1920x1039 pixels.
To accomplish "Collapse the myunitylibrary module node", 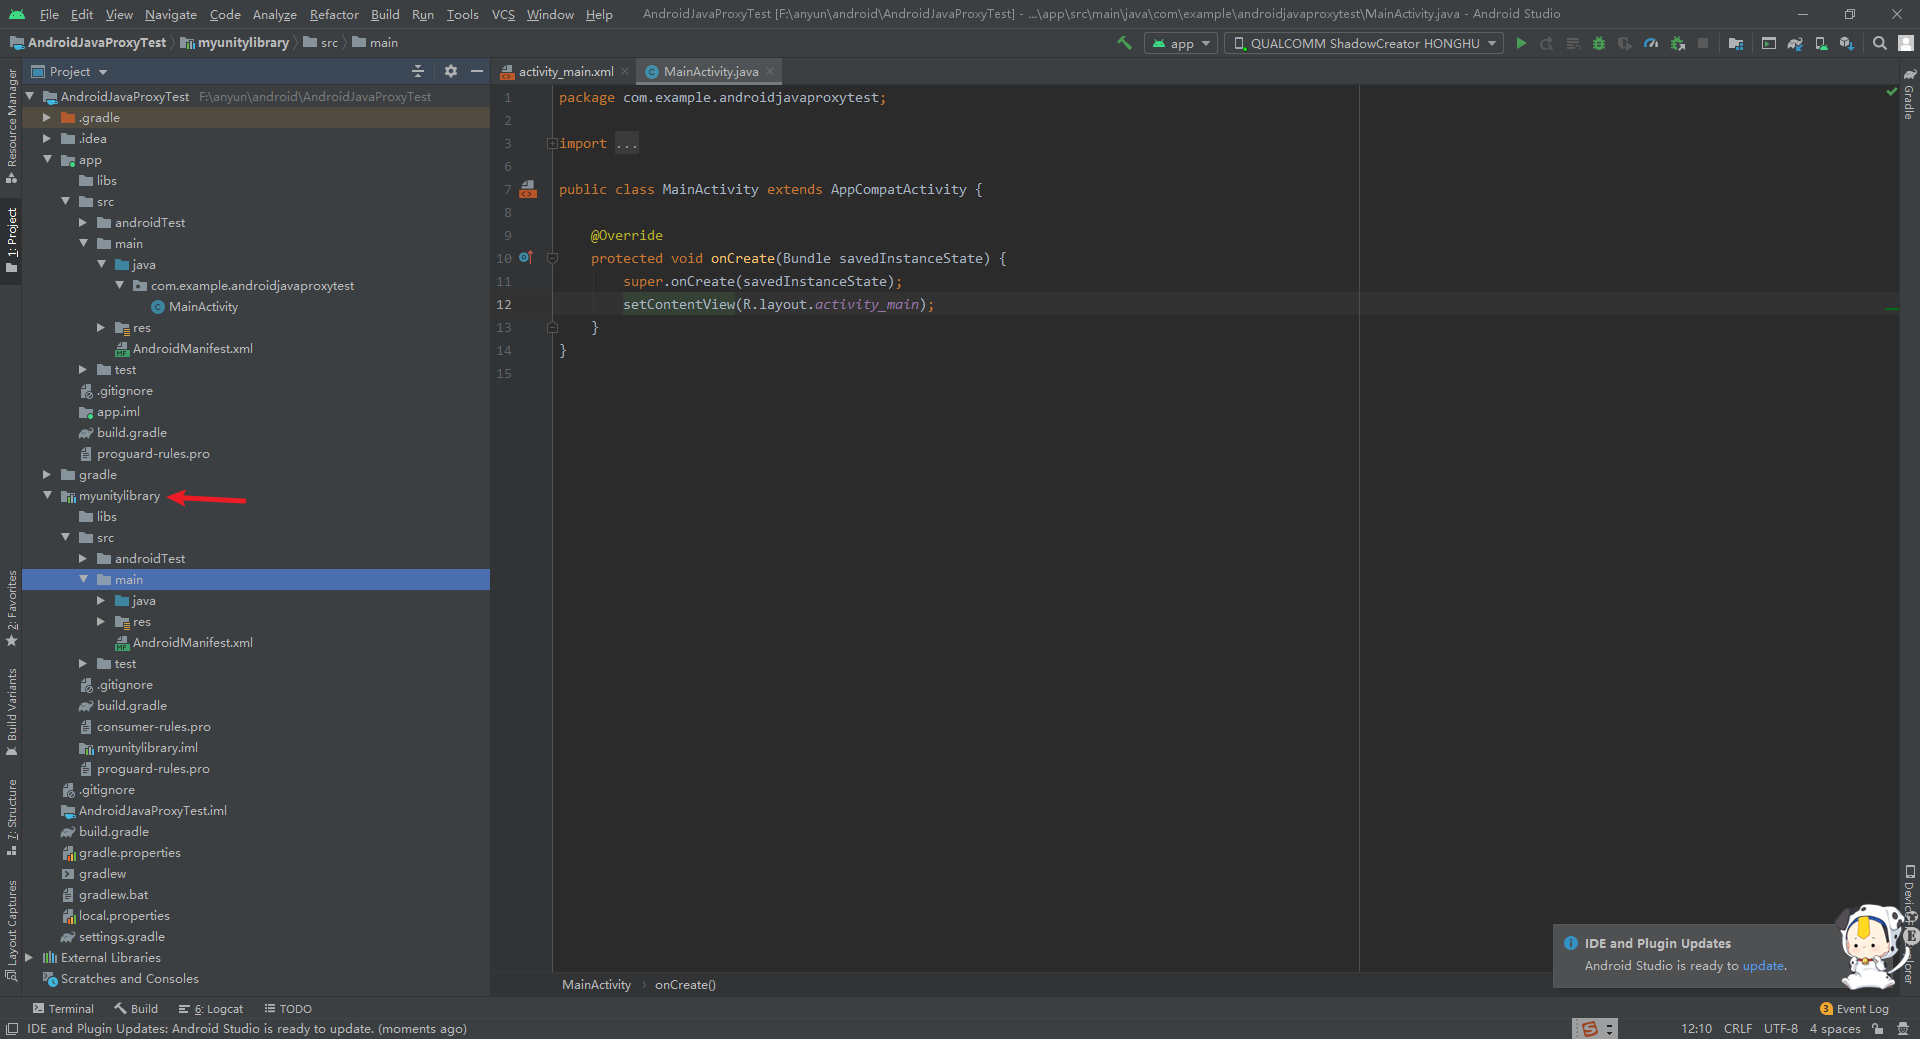I will 47,495.
